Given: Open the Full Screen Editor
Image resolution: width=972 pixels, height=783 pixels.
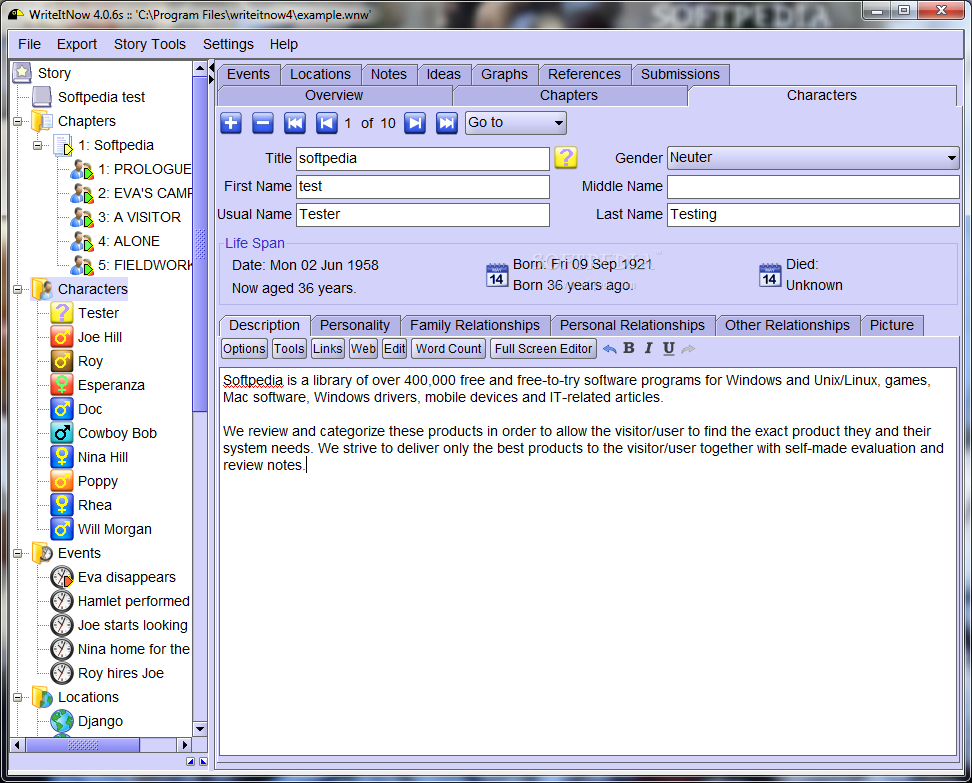Looking at the screenshot, I should click(543, 349).
